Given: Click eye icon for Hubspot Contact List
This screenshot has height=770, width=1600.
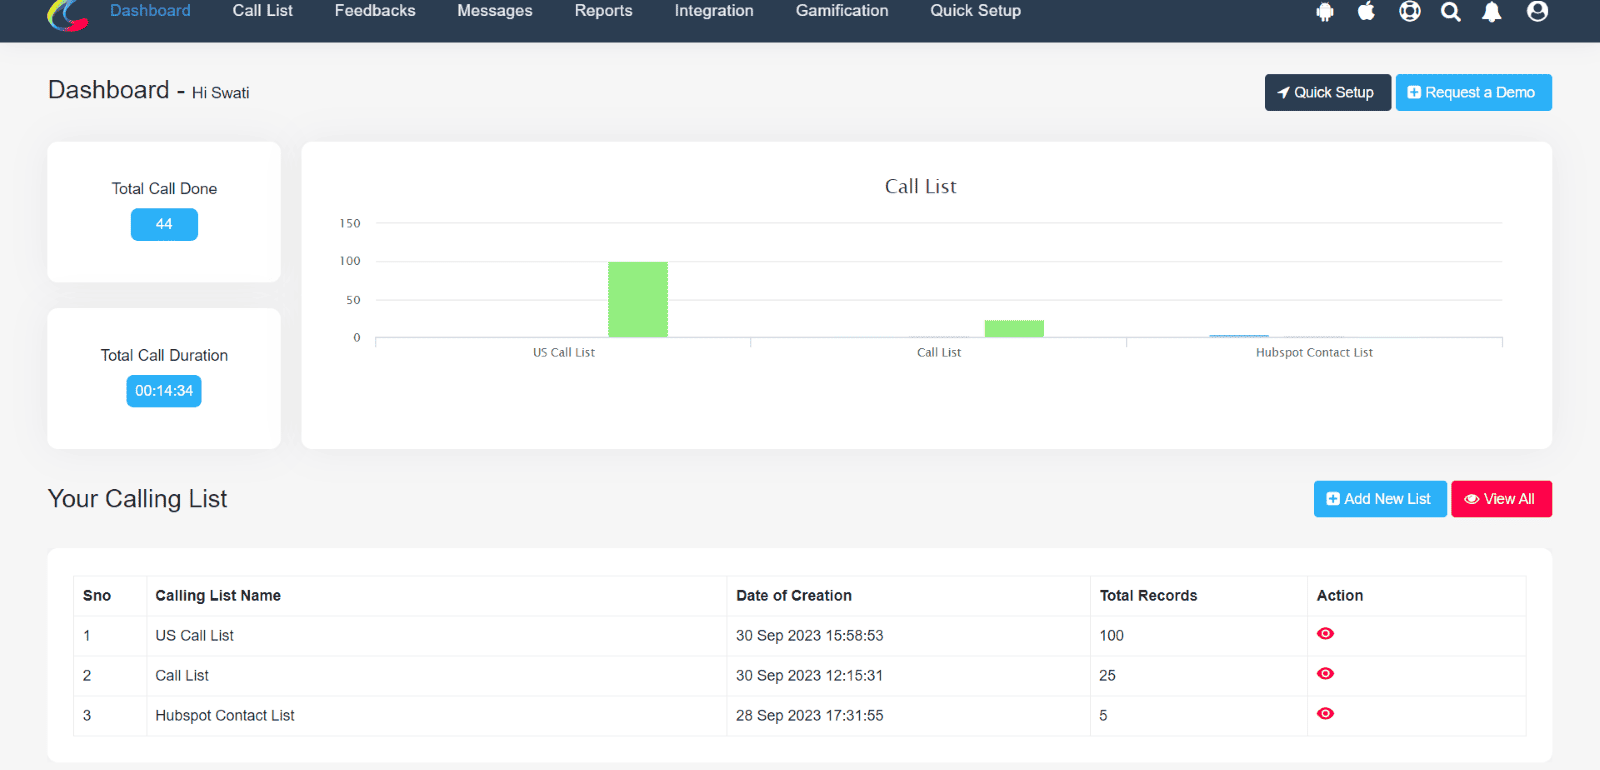Looking at the screenshot, I should 1325,714.
